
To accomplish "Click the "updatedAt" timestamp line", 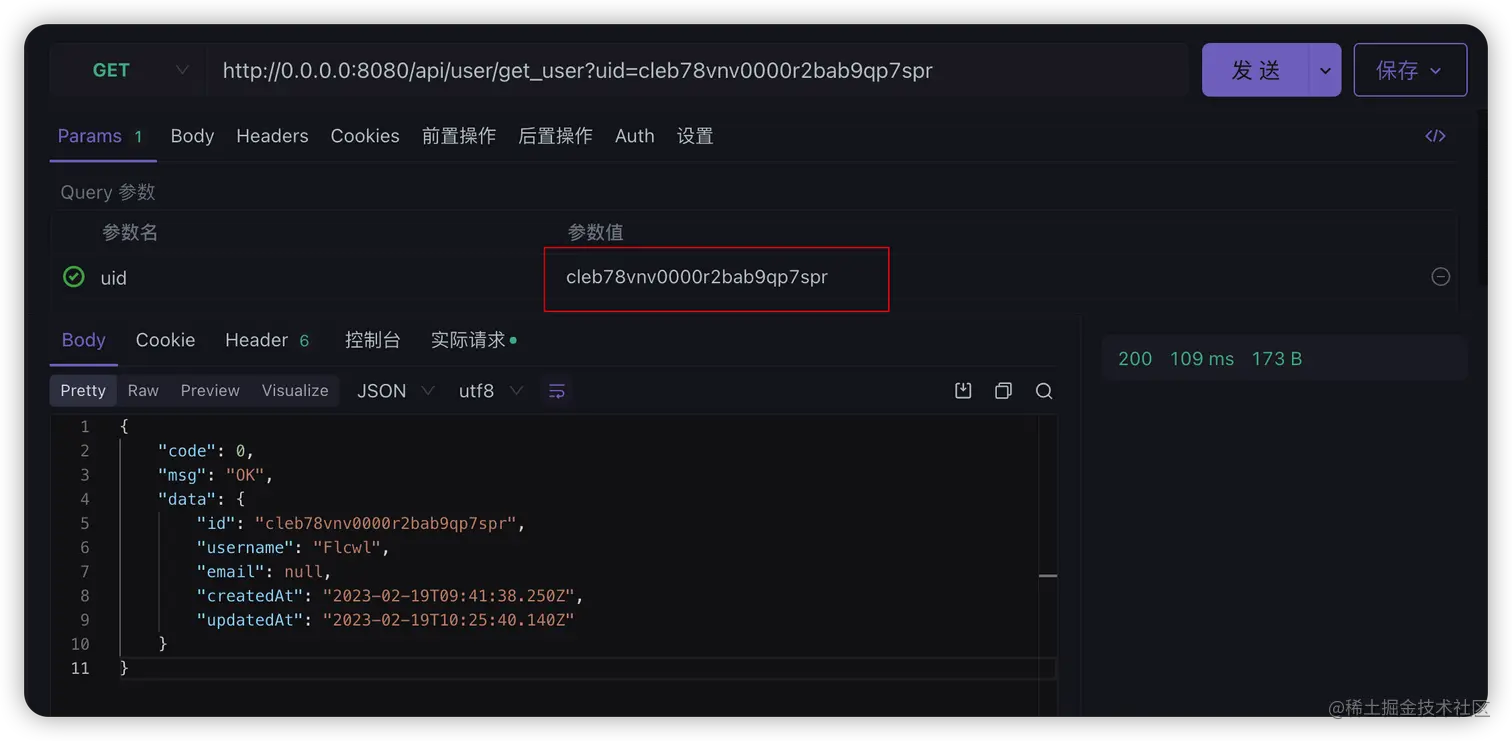I will pos(385,620).
